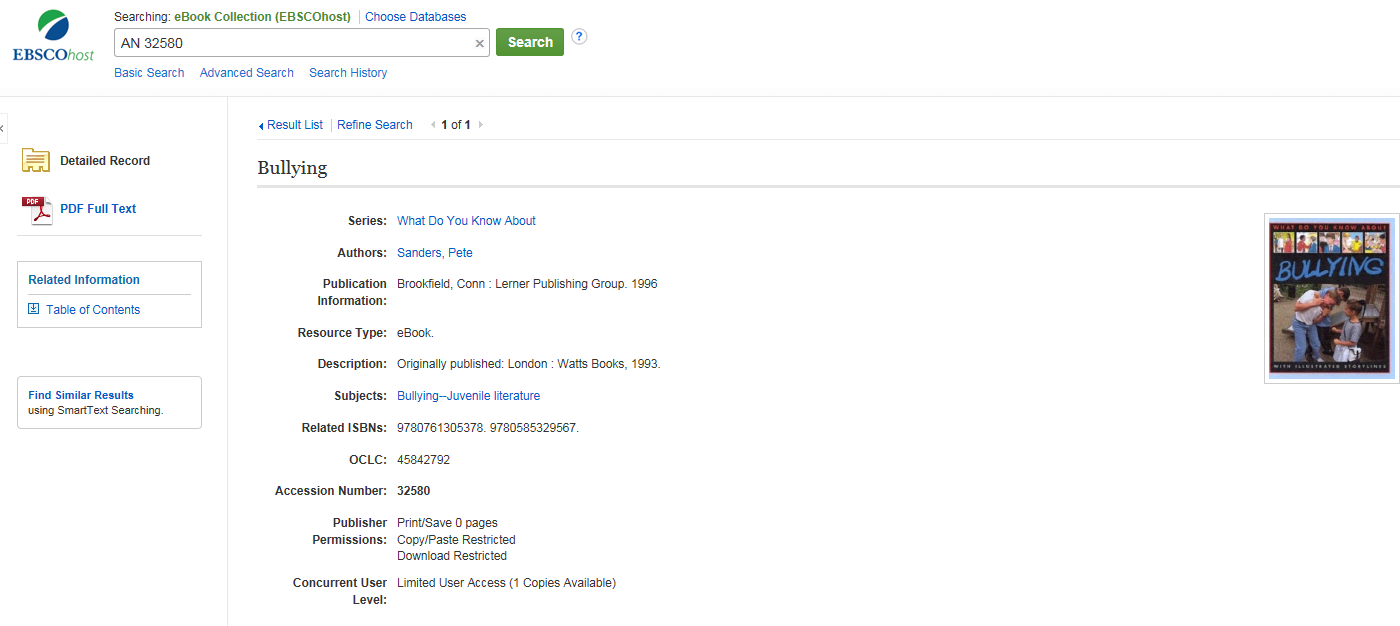Click the Table of Contents download icon

(33, 309)
